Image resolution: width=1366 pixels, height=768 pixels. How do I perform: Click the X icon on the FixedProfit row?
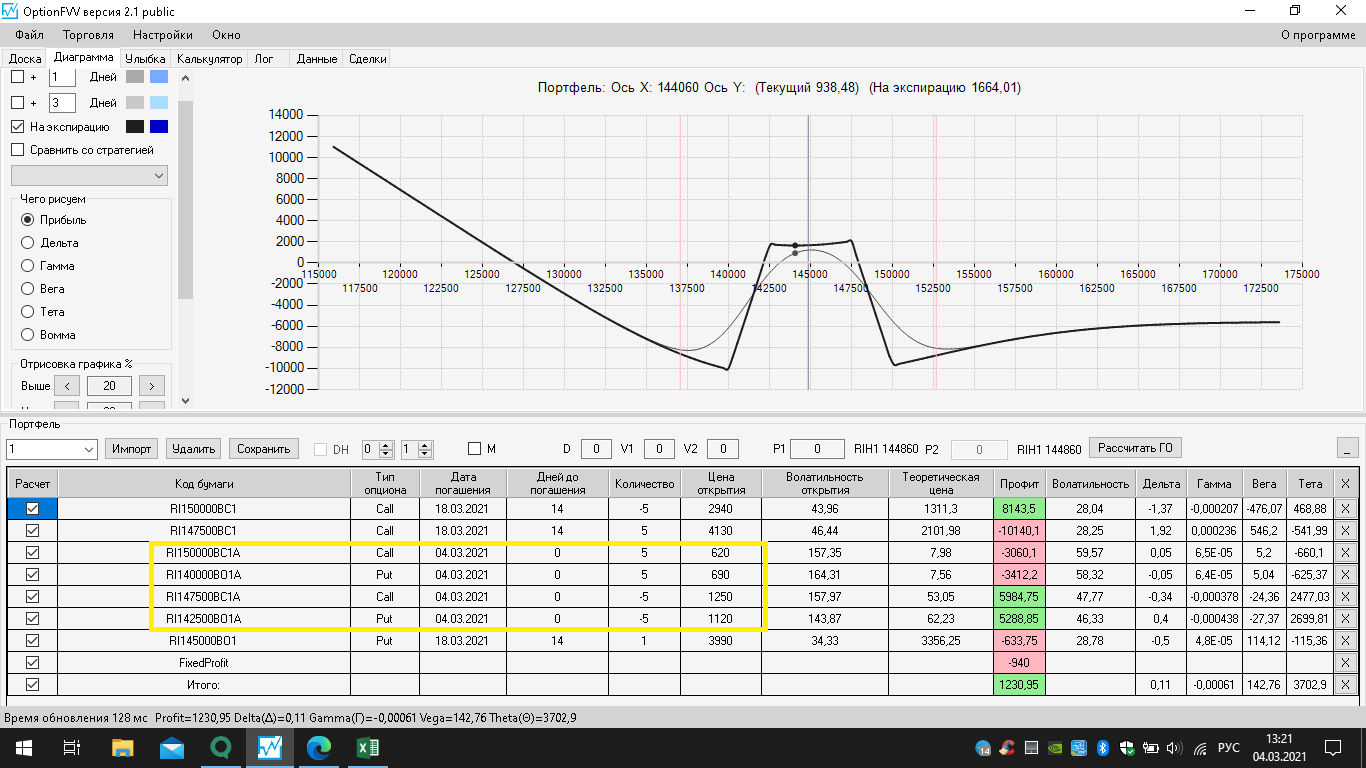pos(1345,663)
